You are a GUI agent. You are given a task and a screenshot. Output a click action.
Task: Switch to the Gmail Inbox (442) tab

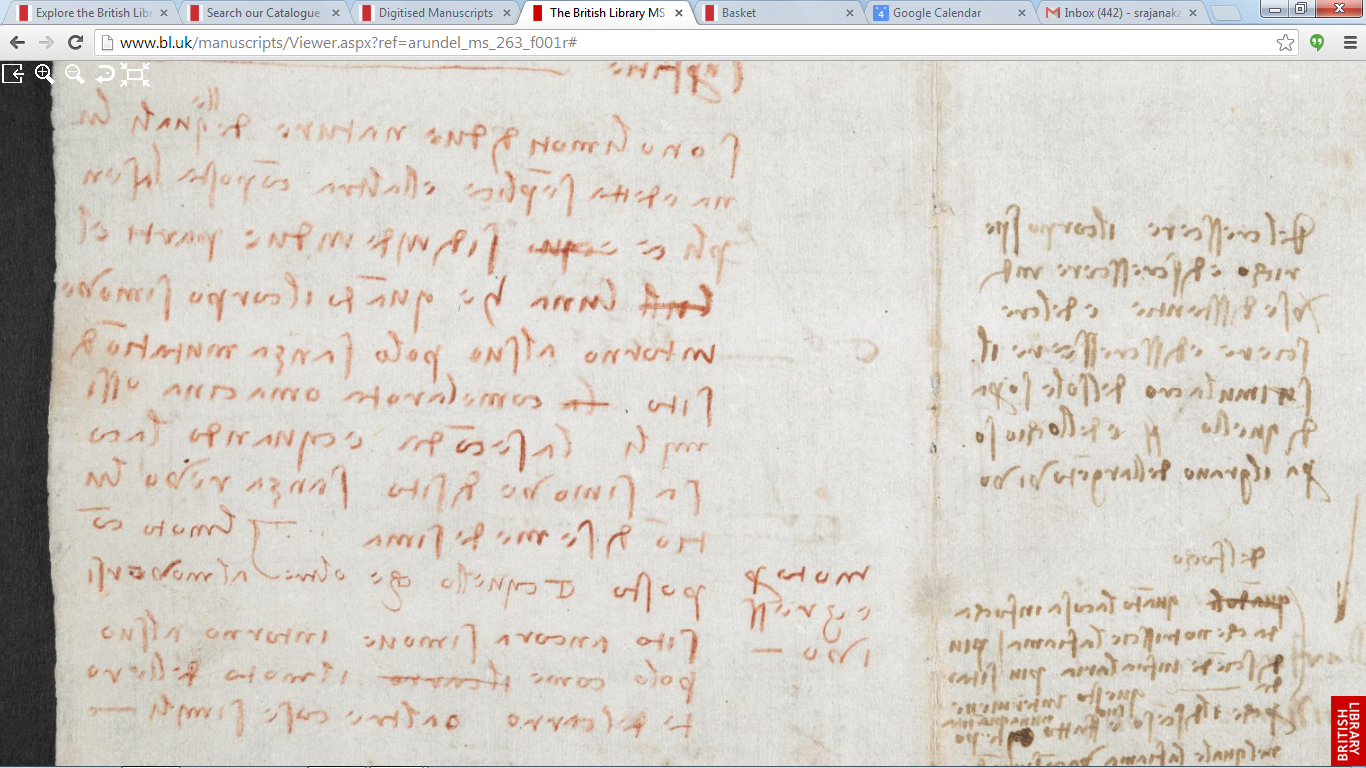[1124, 13]
